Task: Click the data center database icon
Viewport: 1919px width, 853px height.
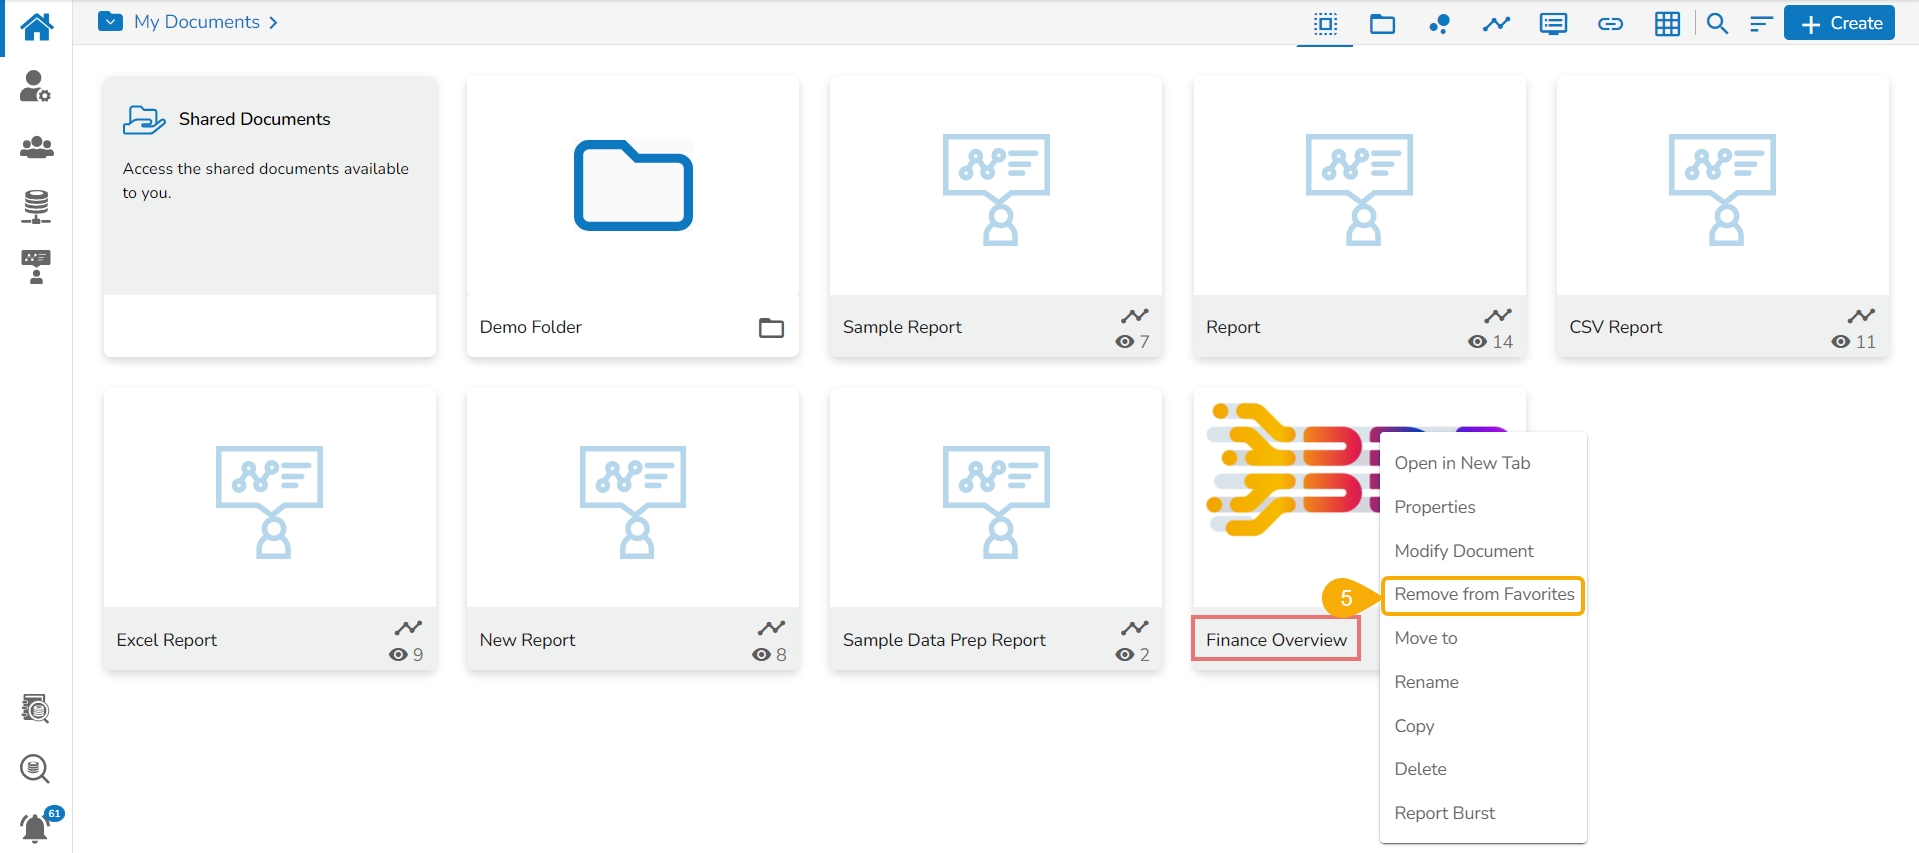Action: point(36,207)
